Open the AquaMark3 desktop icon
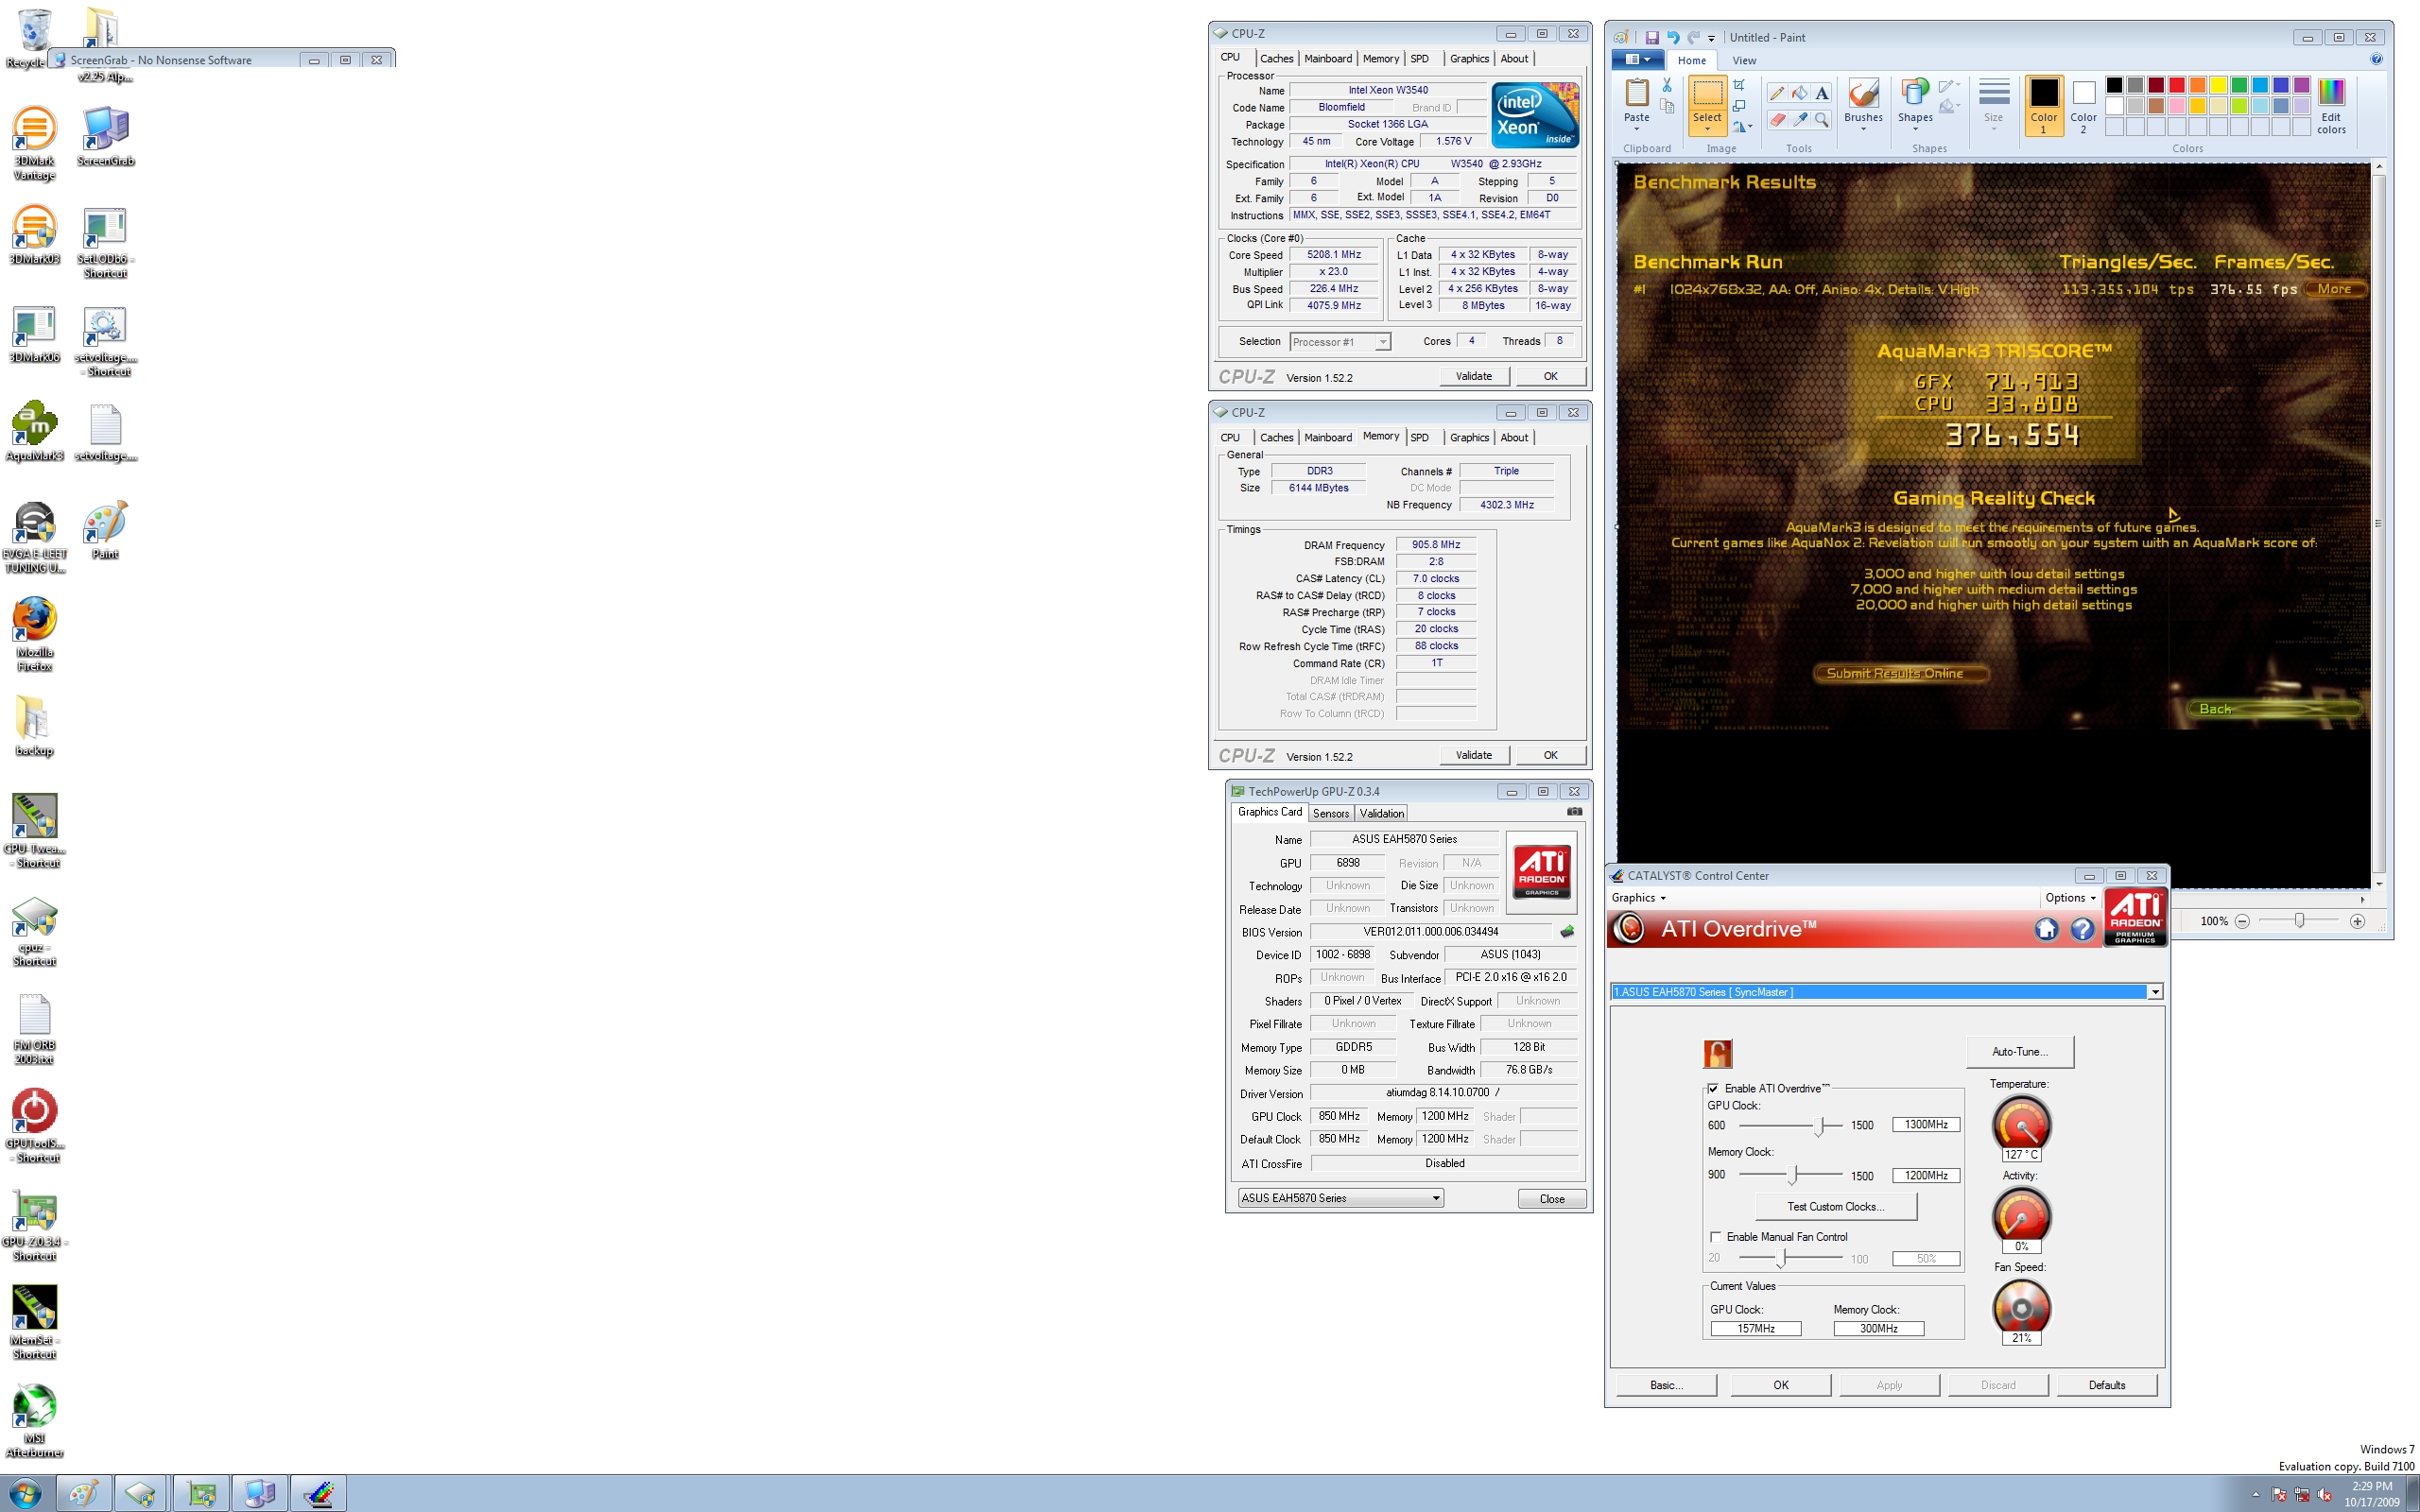The width and height of the screenshot is (2420, 1512). point(35,432)
